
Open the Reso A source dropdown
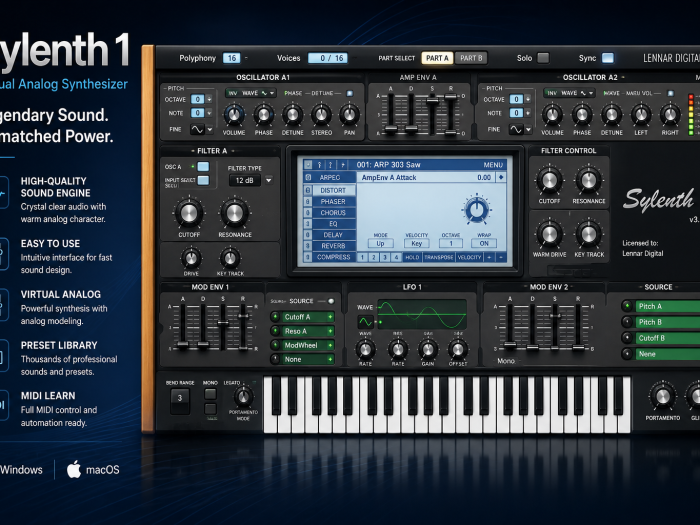[x=330, y=331]
